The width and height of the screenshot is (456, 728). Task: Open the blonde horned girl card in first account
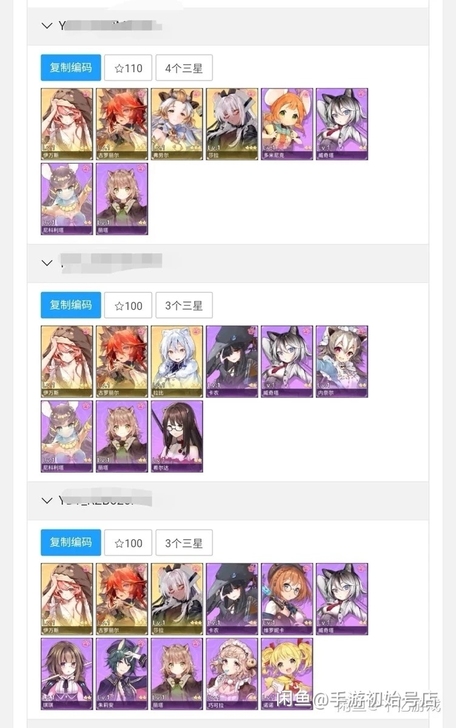(177, 124)
